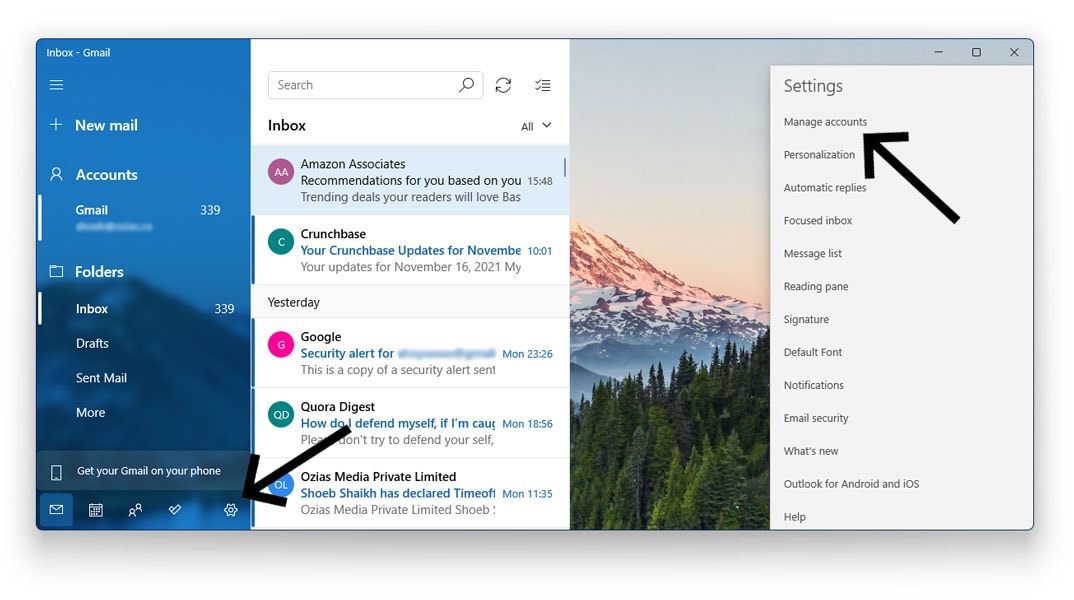Viewport: 1074px width, 600px height.
Task: Open the Calendar icon
Action: point(96,510)
